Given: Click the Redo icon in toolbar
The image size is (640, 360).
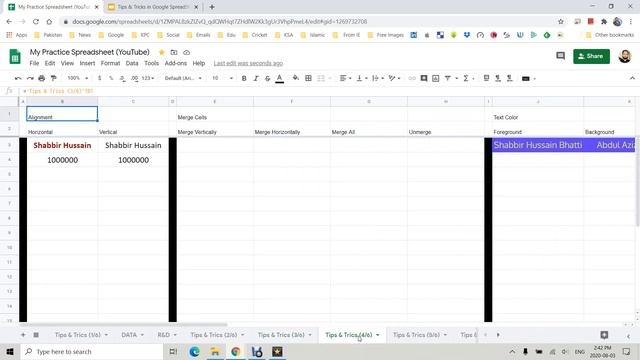Looking at the screenshot, I should click(30, 78).
